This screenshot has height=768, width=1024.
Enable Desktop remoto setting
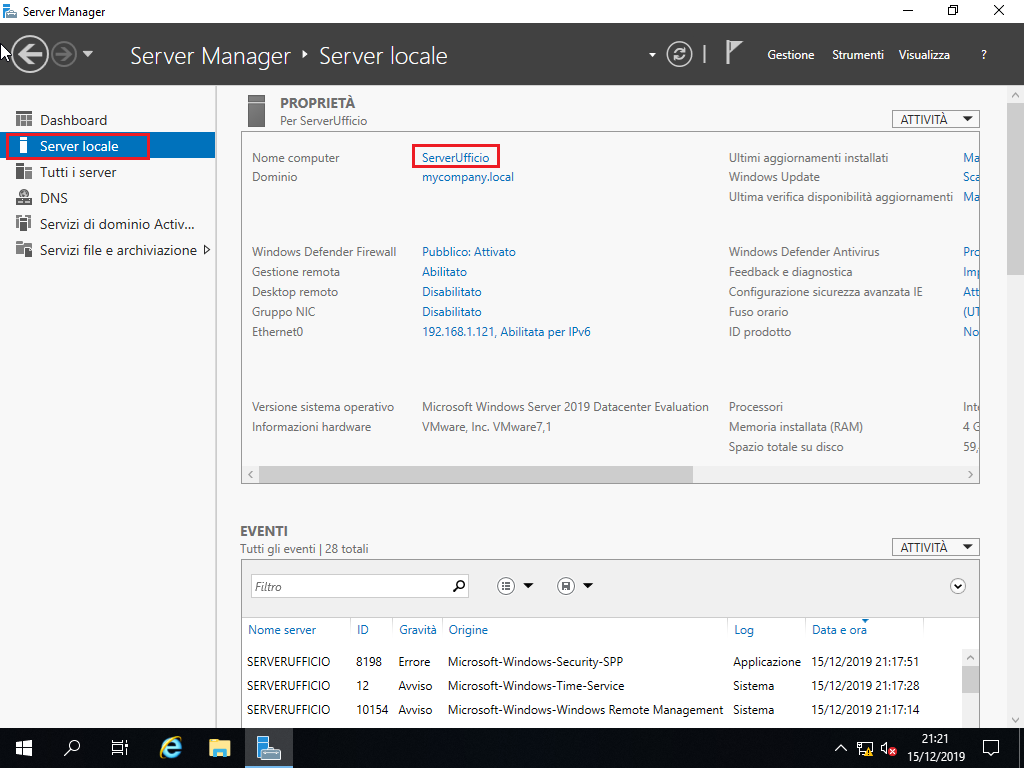[x=451, y=291]
